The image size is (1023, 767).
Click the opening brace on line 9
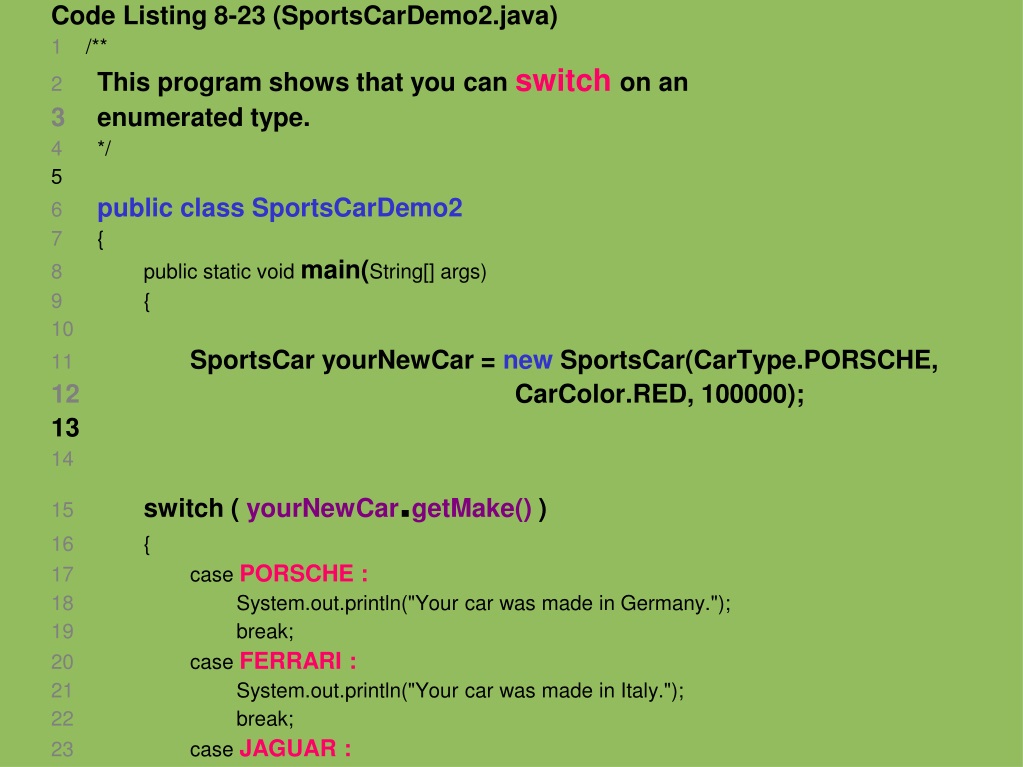[x=147, y=301]
